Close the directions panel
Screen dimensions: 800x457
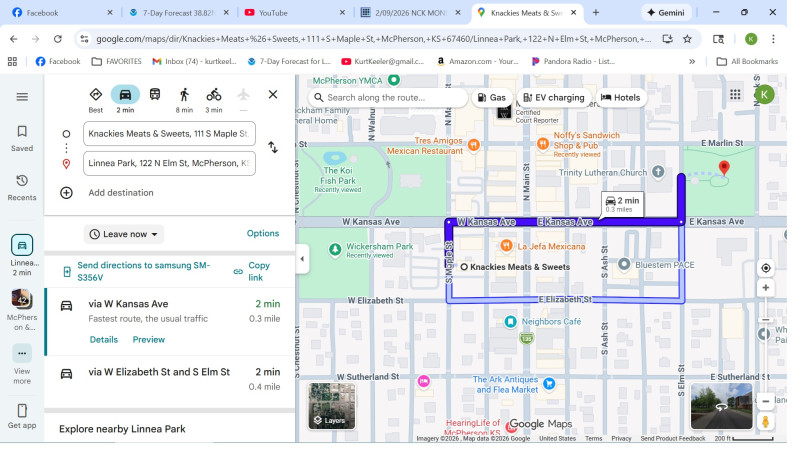[273, 94]
